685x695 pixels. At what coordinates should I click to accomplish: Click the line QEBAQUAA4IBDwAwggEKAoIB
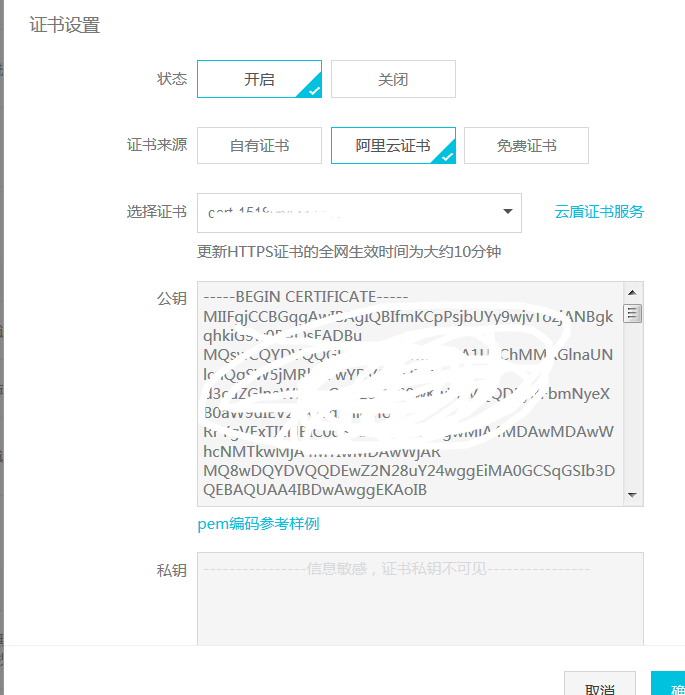click(x=315, y=490)
